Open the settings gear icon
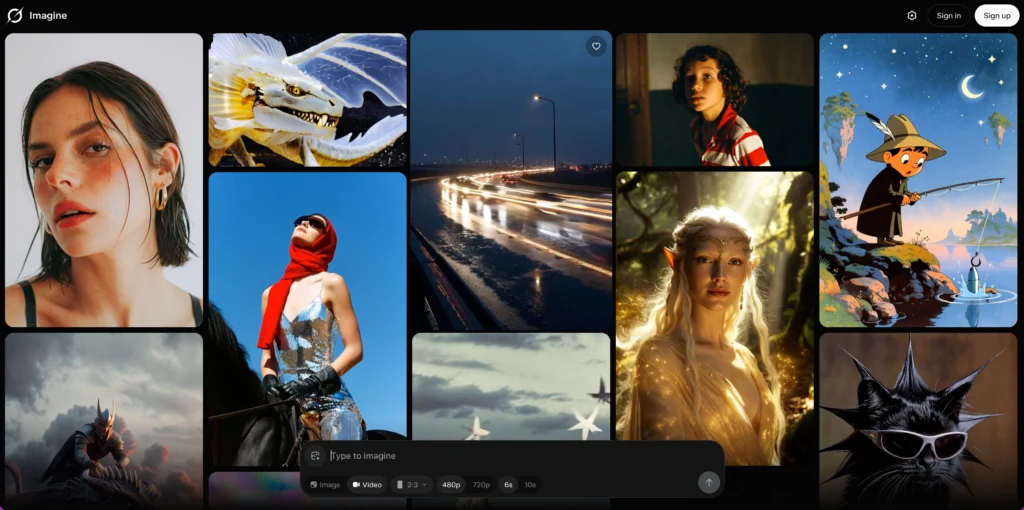 coord(912,16)
